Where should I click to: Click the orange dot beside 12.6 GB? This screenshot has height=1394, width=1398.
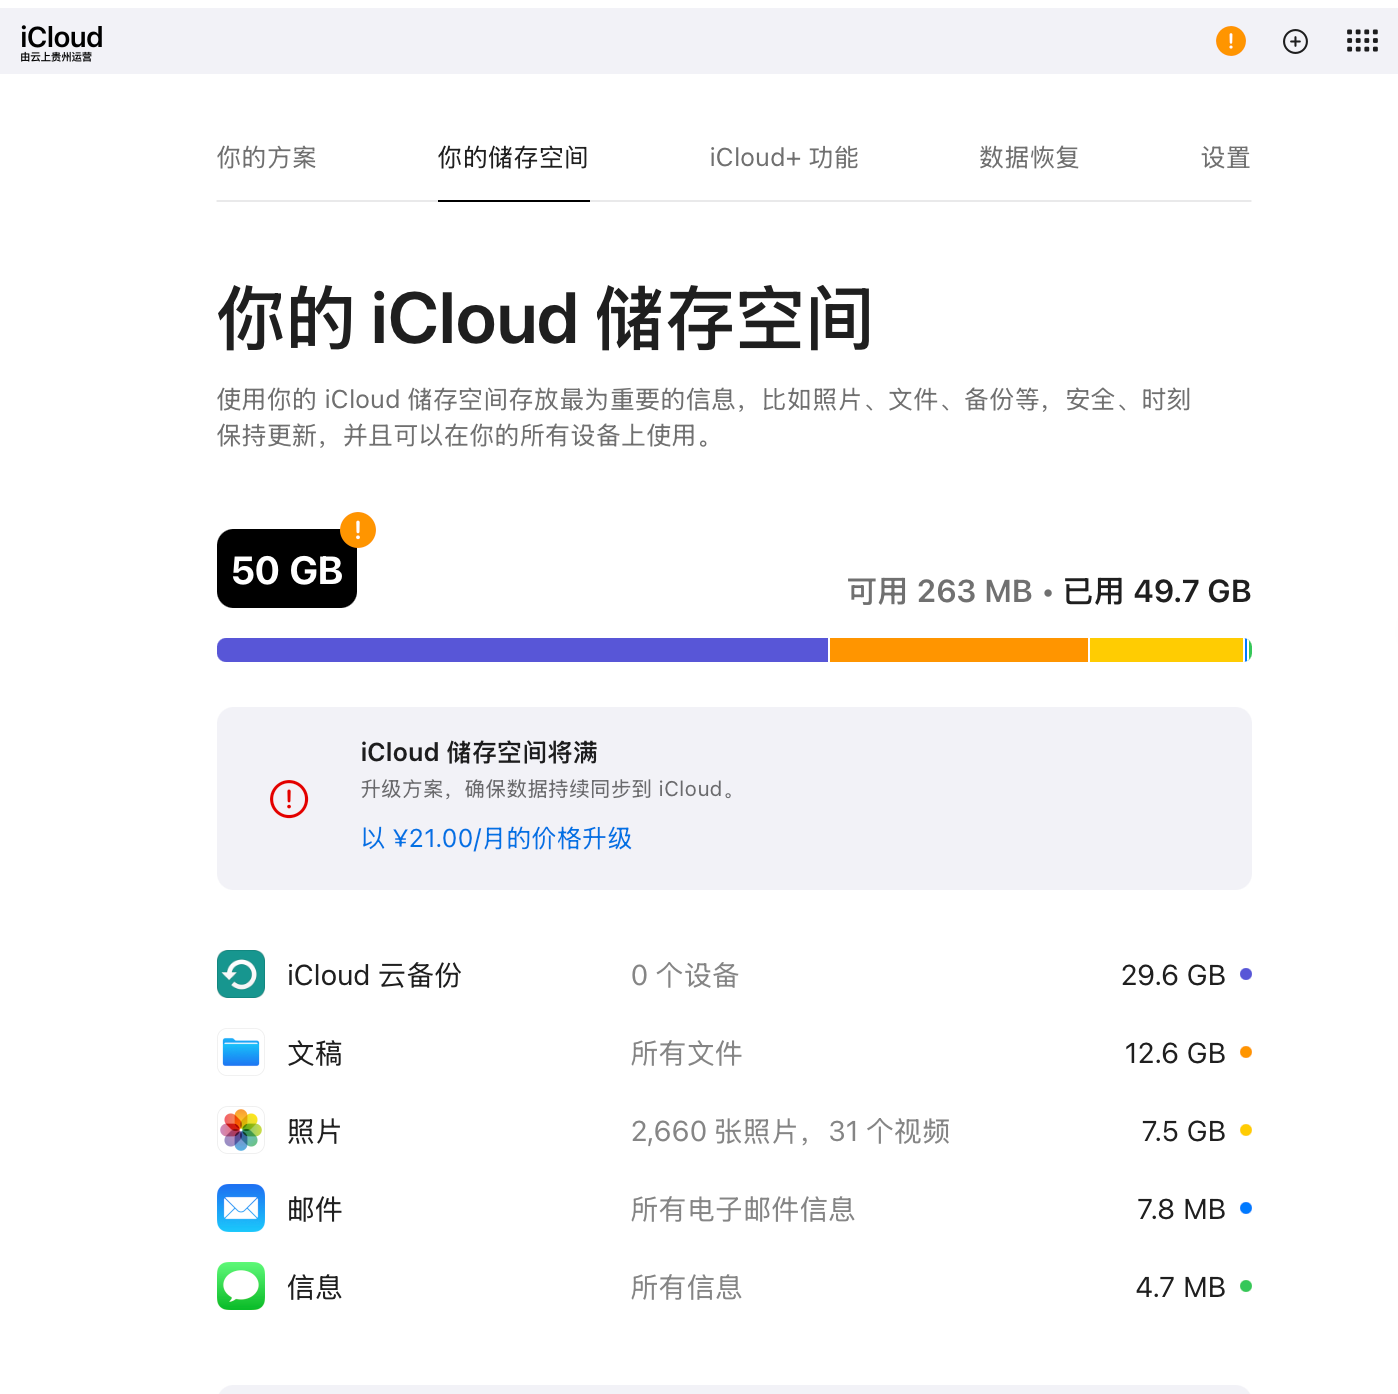1246,1052
